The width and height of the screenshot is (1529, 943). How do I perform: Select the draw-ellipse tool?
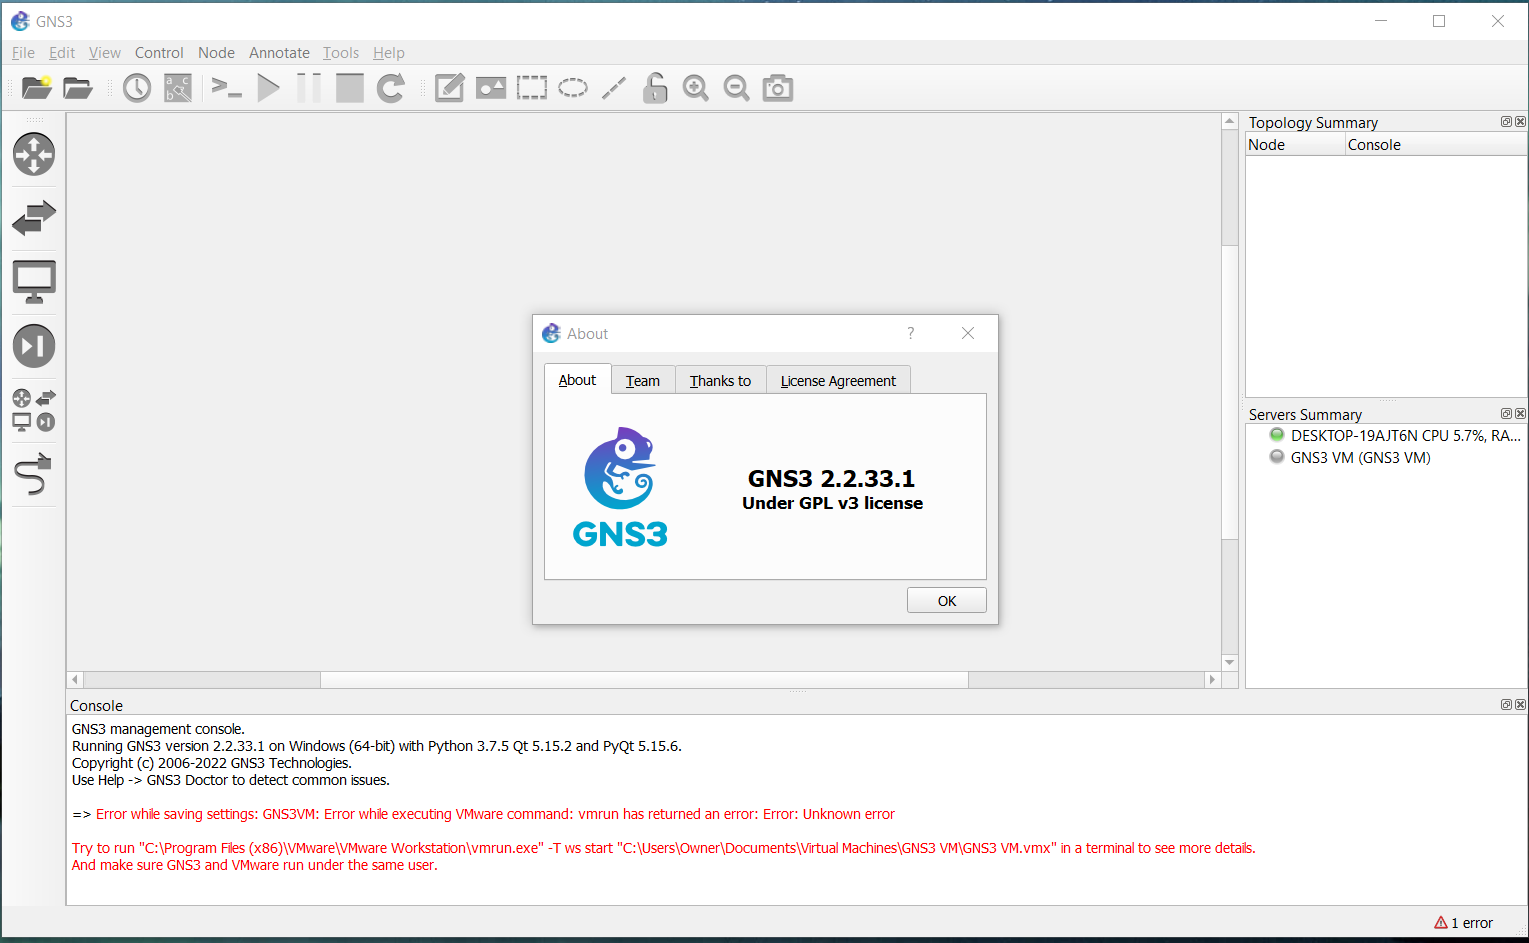coord(572,88)
